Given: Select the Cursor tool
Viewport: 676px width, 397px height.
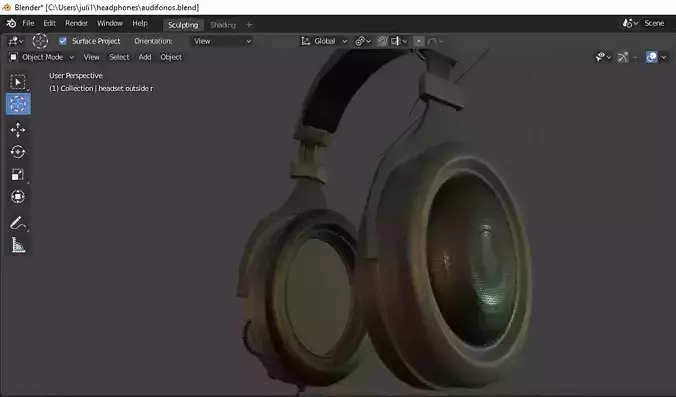Looking at the screenshot, I should tap(18, 104).
